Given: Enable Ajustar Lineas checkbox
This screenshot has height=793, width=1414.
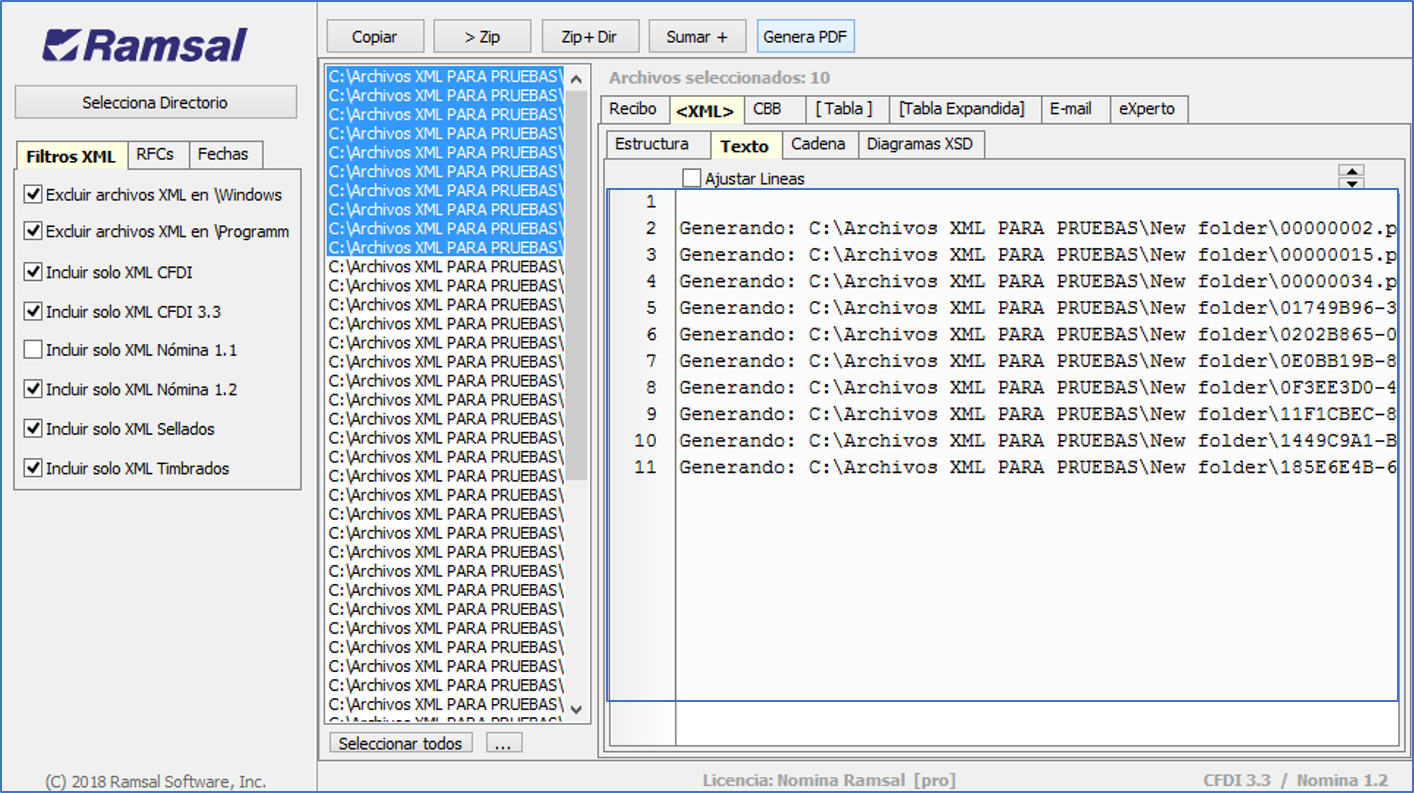Looking at the screenshot, I should pyautogui.click(x=692, y=178).
